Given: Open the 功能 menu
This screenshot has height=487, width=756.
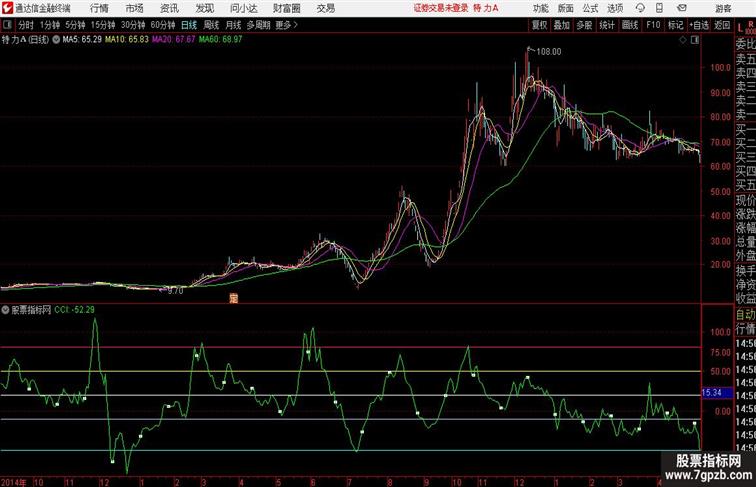Looking at the screenshot, I should click(x=540, y=8).
